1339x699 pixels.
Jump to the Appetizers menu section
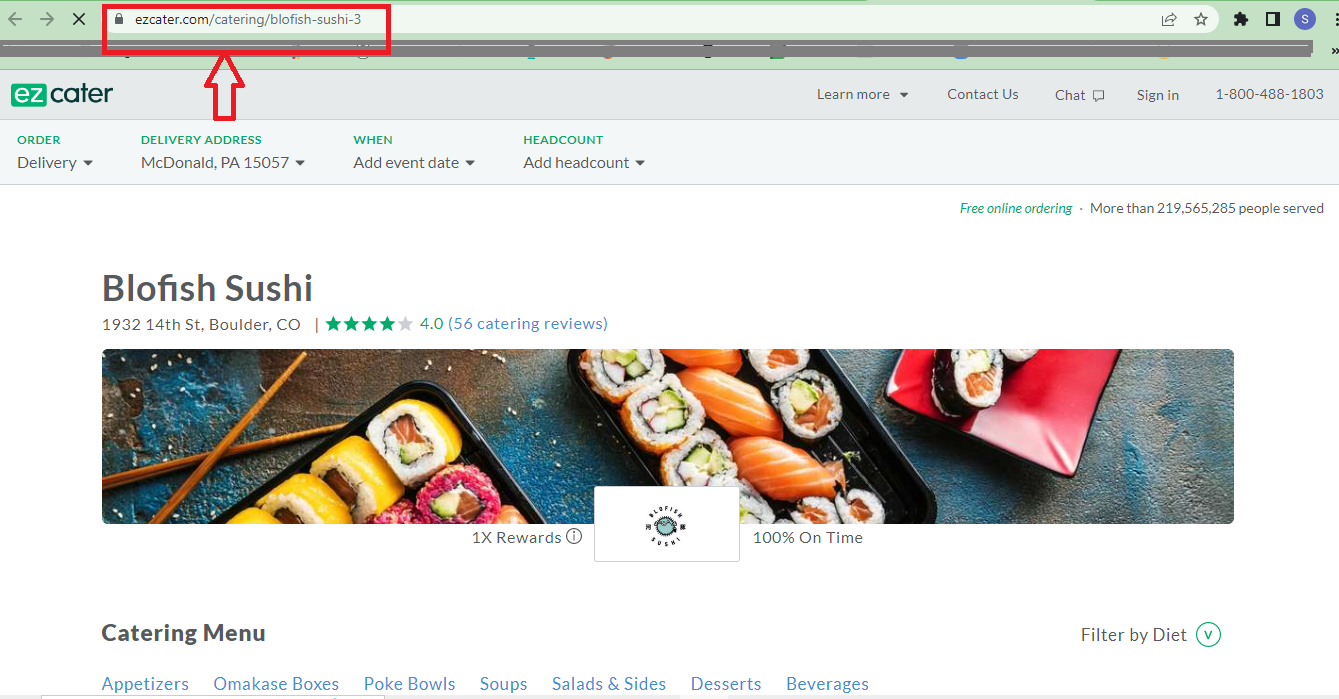point(145,684)
